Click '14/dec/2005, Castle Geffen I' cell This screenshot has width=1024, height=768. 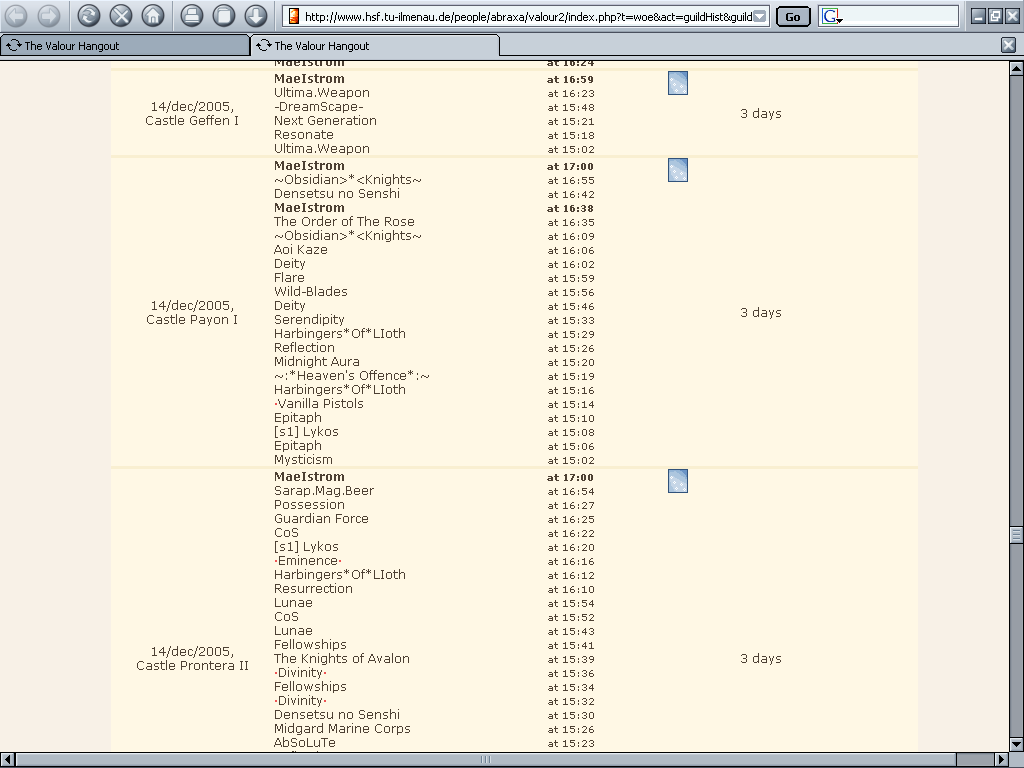pyautogui.click(x=192, y=114)
